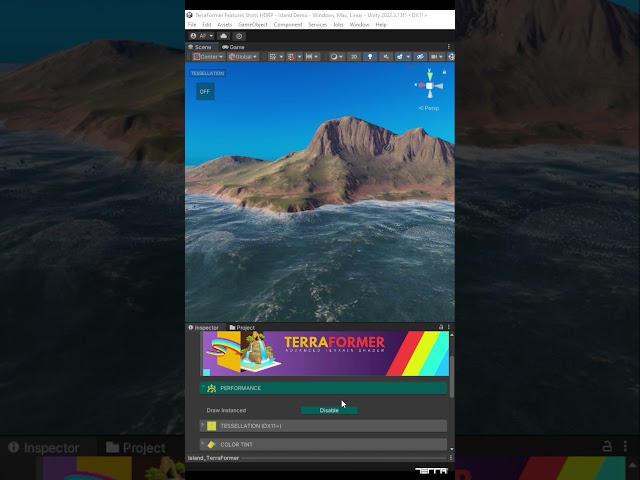This screenshot has height=480, width=640.
Task: Expand the TESSELLATION (DX11+) section
Action: click(323, 426)
